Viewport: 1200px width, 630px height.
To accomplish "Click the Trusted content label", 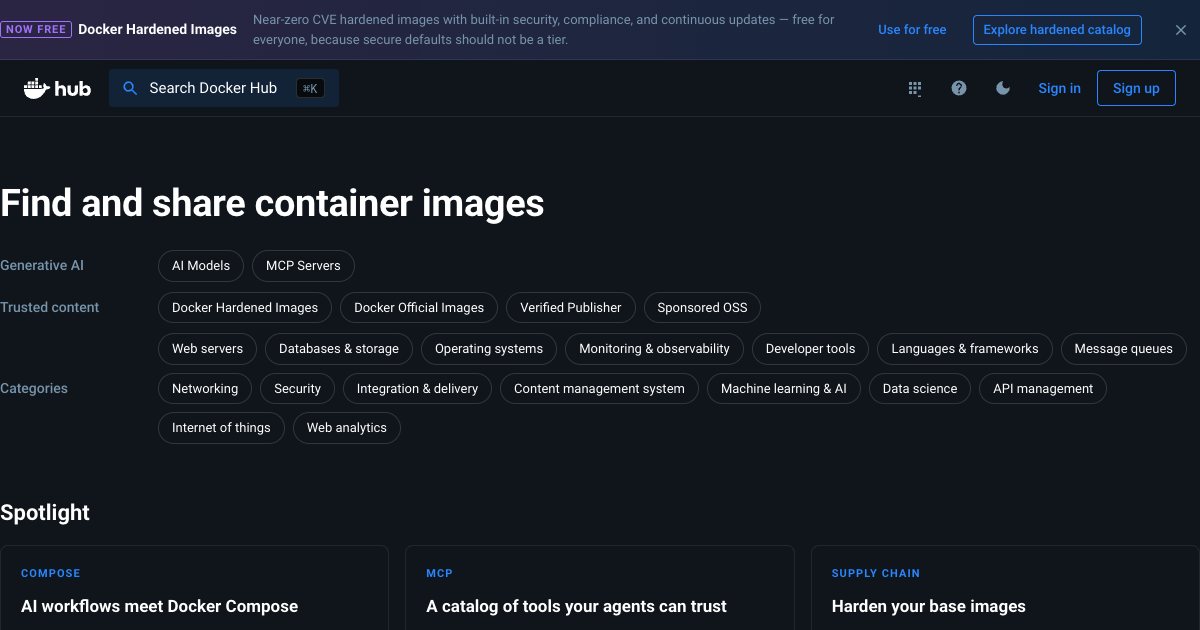I will 50,308.
